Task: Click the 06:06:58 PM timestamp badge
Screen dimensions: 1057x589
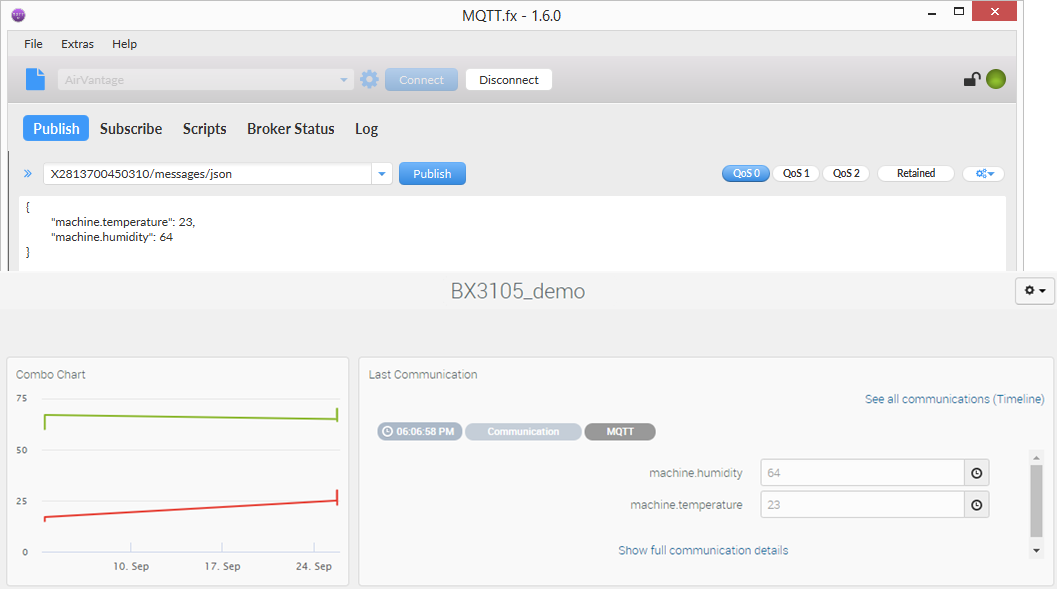Action: point(419,431)
